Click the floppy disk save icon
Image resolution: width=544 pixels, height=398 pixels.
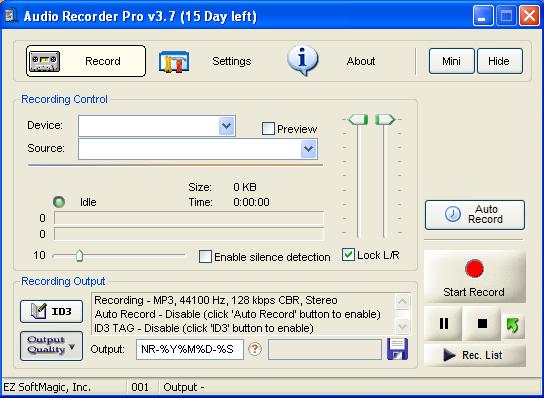pos(398,349)
